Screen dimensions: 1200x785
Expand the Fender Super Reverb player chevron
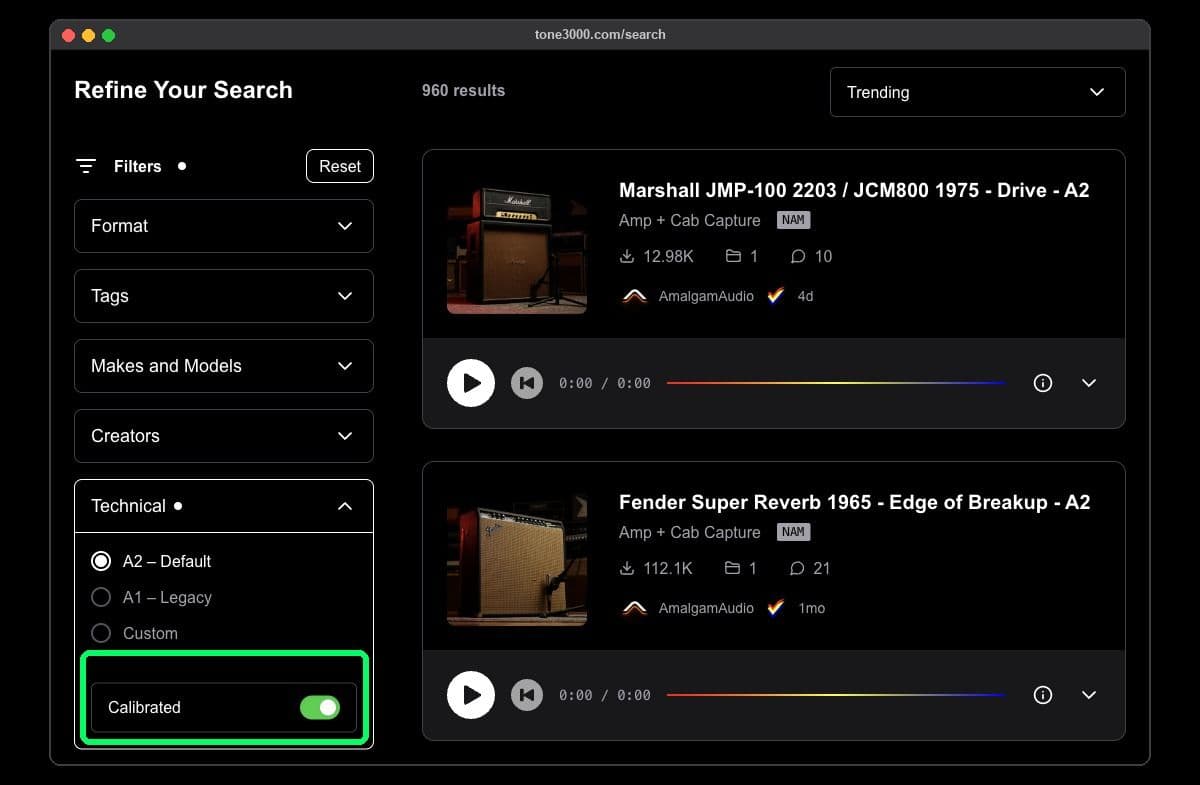pos(1089,695)
